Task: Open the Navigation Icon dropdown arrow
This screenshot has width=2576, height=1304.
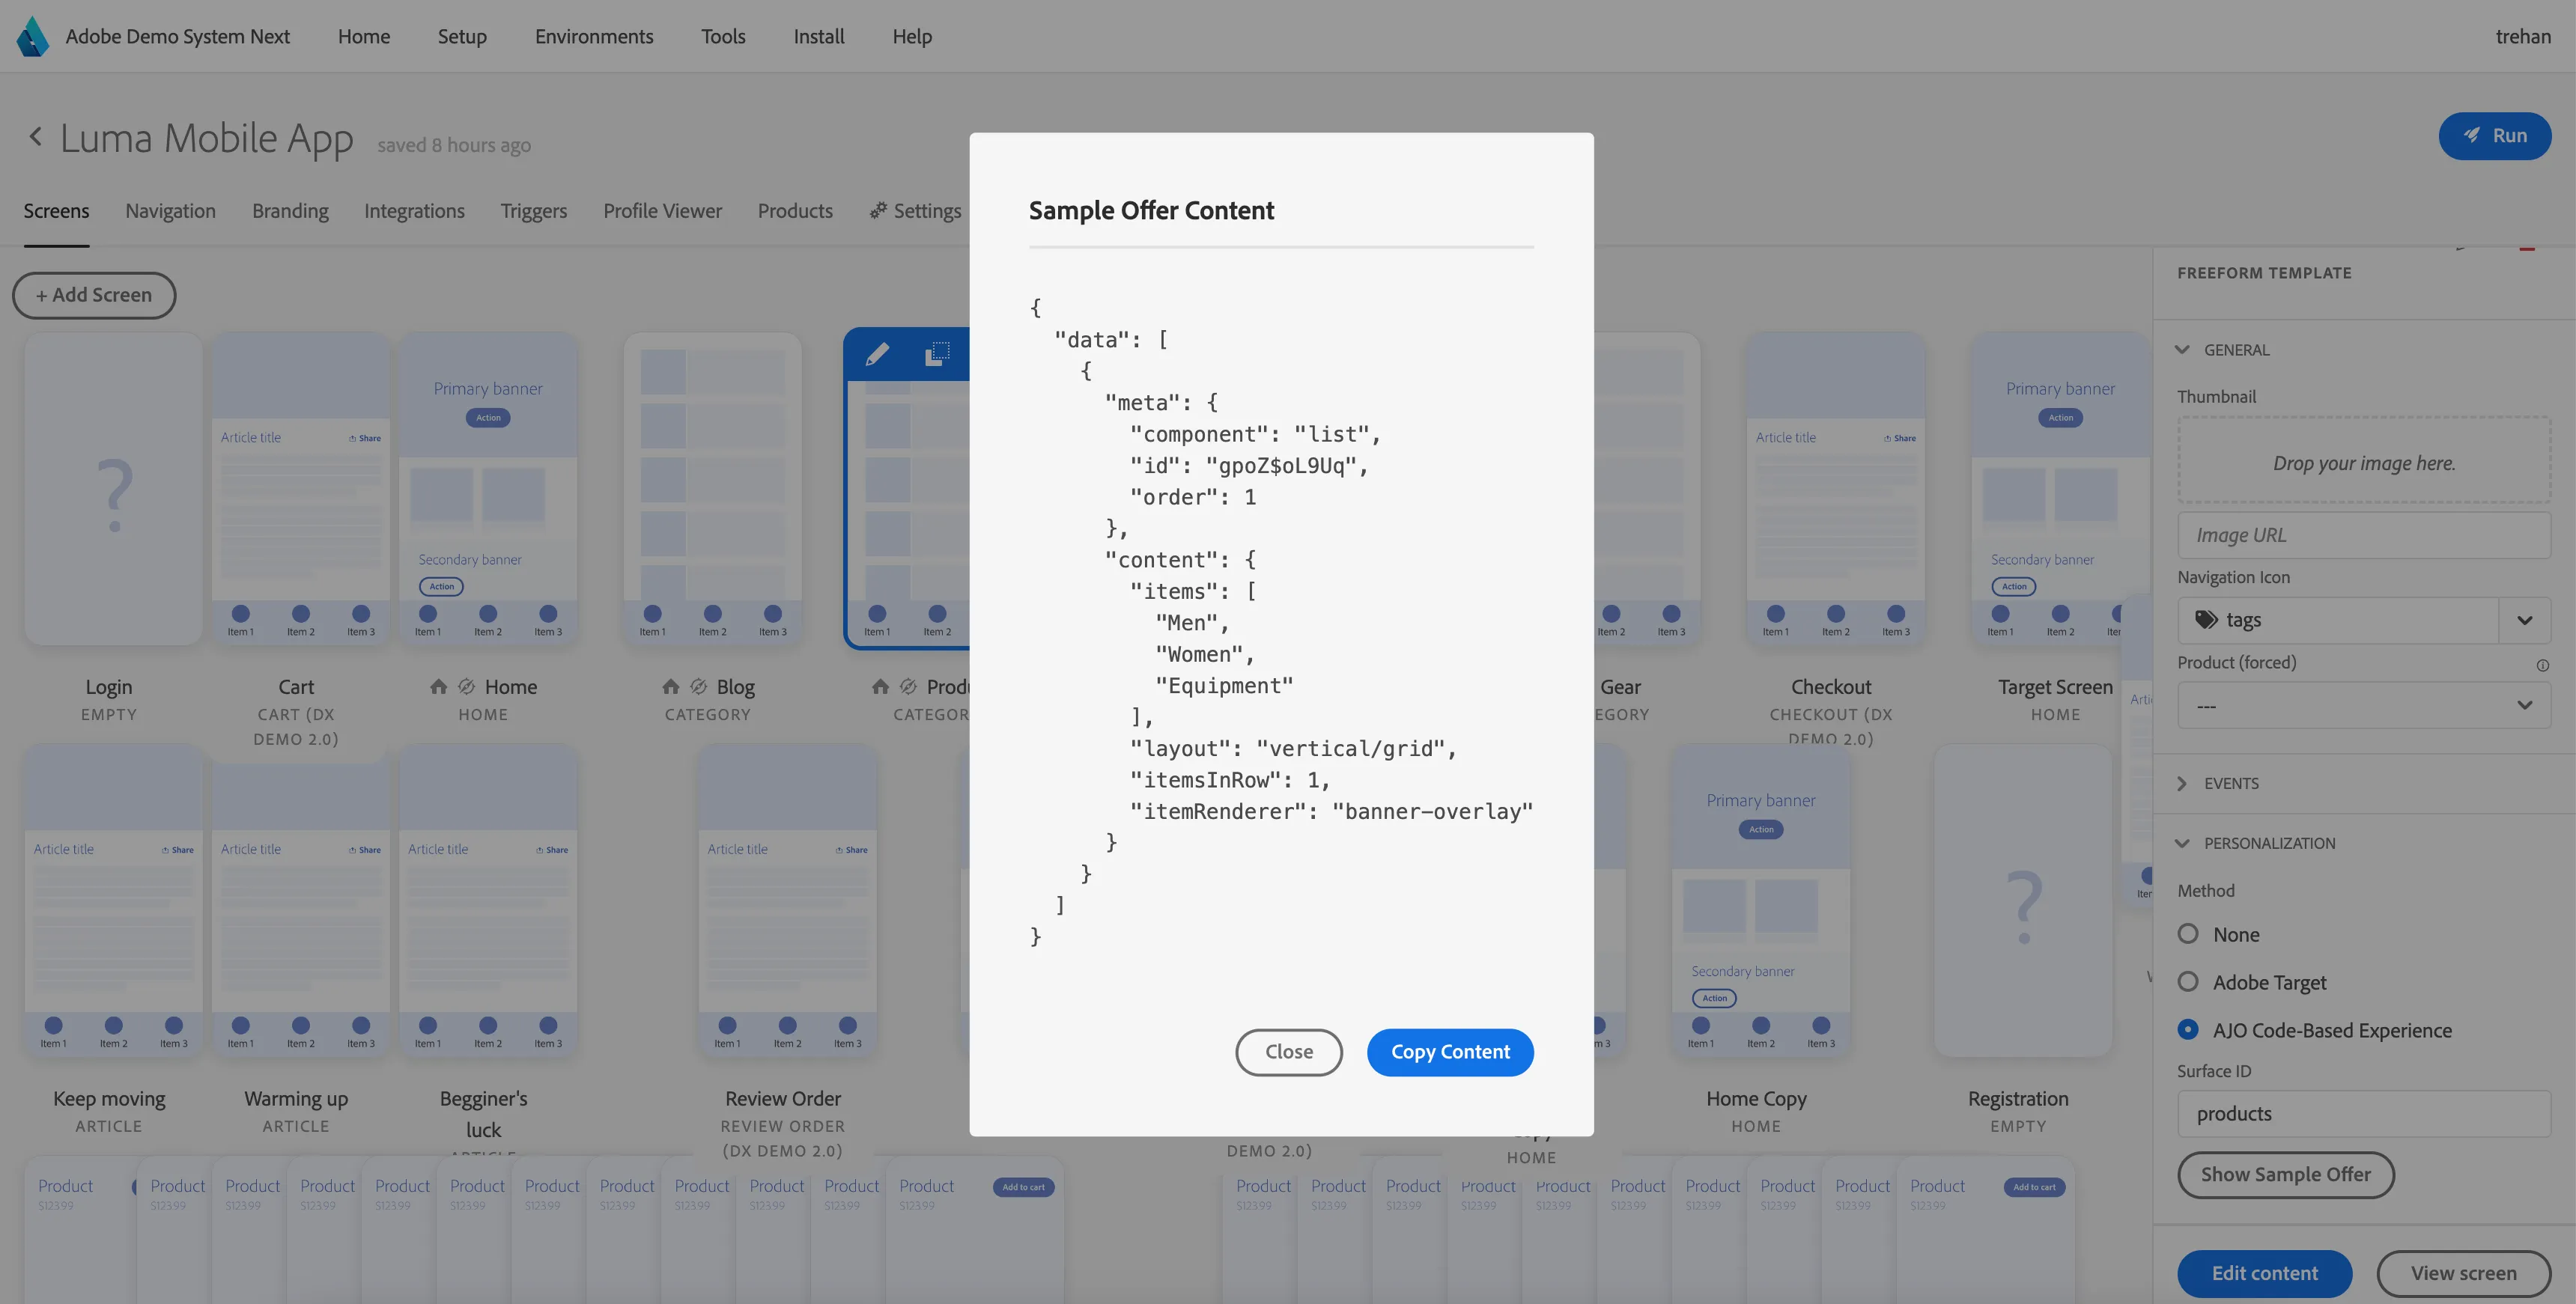Action: pyautogui.click(x=2524, y=620)
